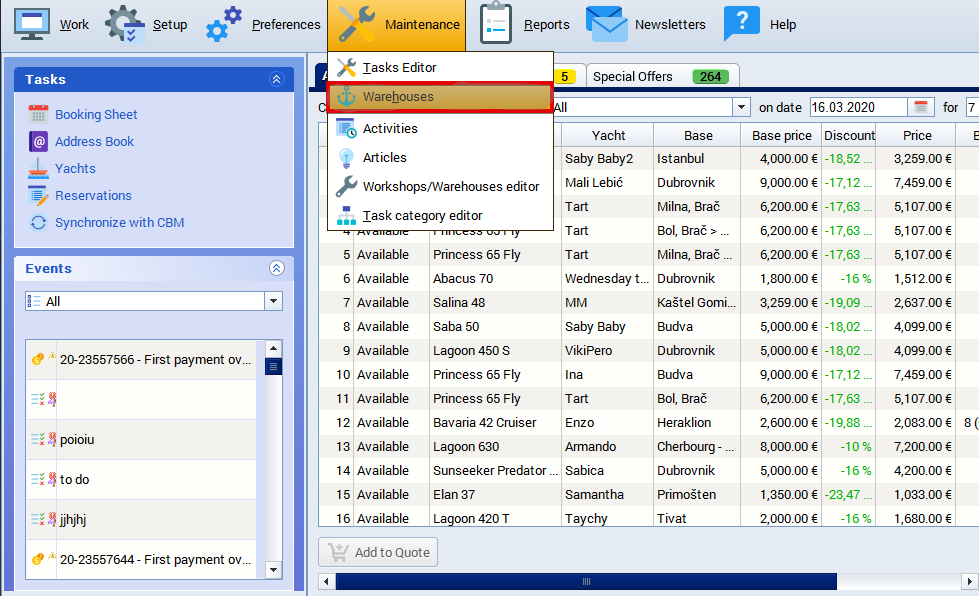Click the icon beside 20-23557566 event
This screenshot has width=979, height=596.
[x=43, y=359]
